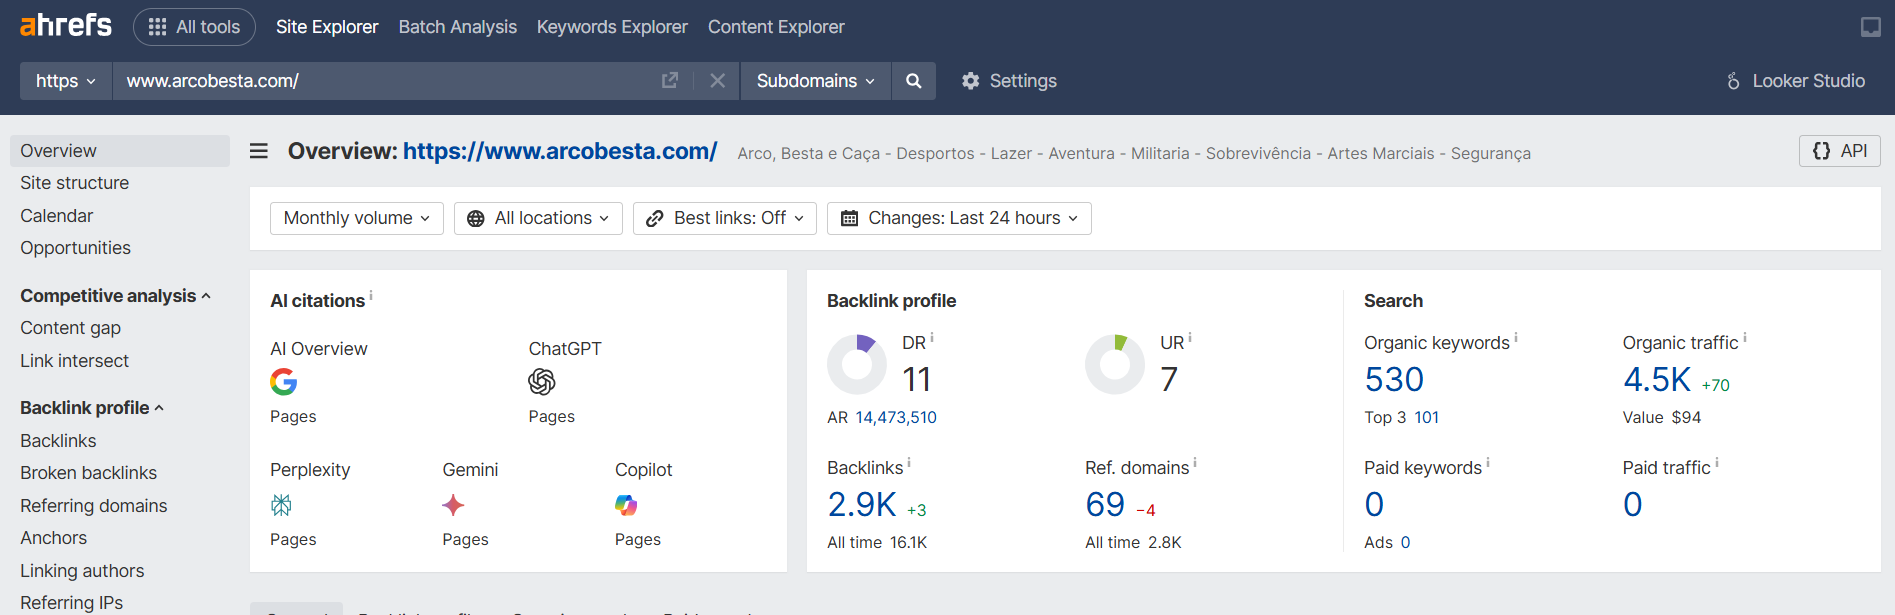Open Content gap report

point(71,328)
